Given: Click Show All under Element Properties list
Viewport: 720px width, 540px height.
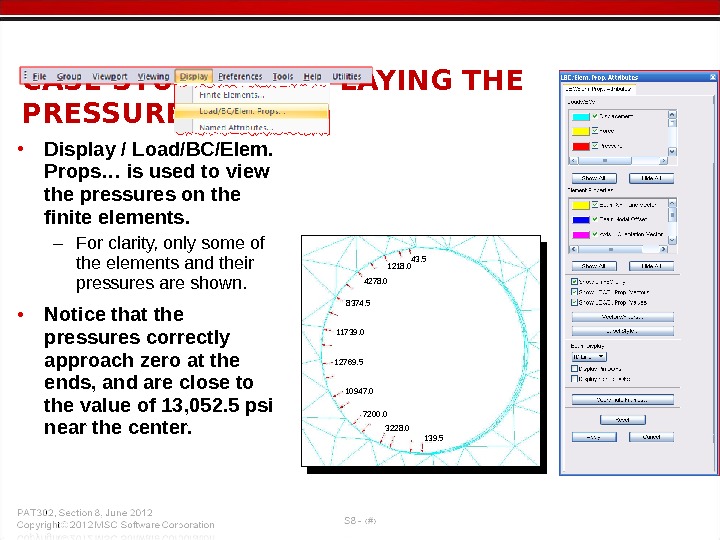Looking at the screenshot, I should tap(594, 266).
